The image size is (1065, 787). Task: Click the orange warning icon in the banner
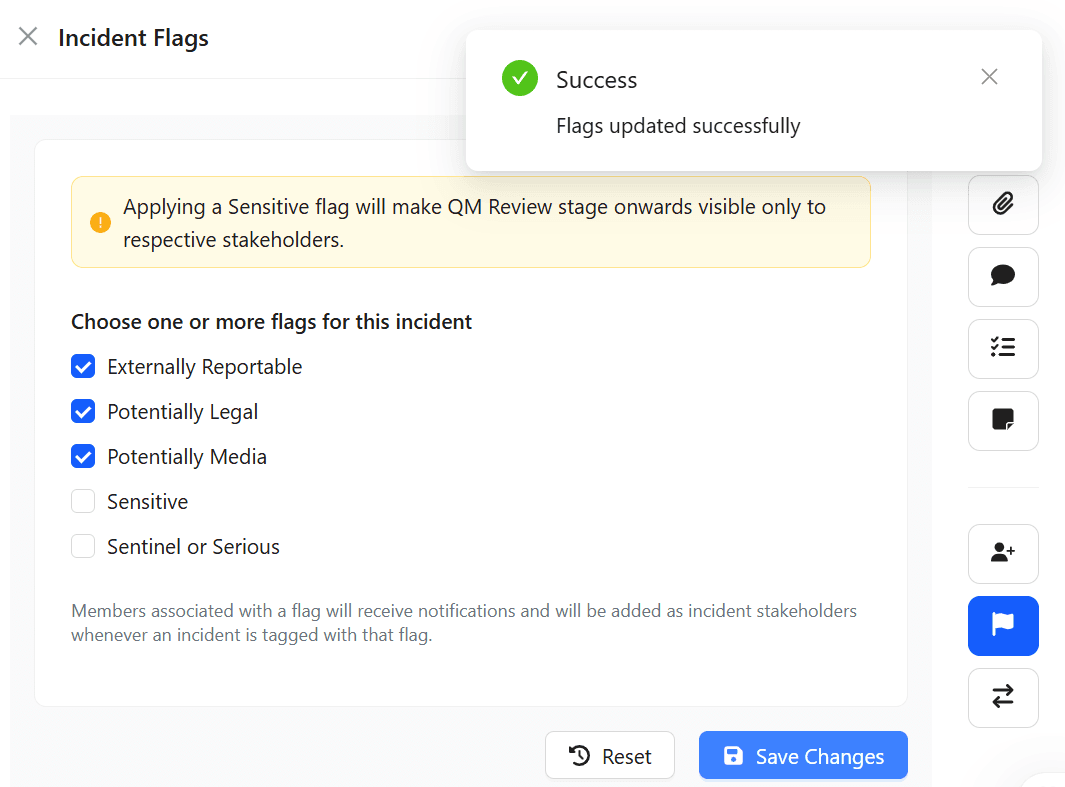tap(100, 222)
